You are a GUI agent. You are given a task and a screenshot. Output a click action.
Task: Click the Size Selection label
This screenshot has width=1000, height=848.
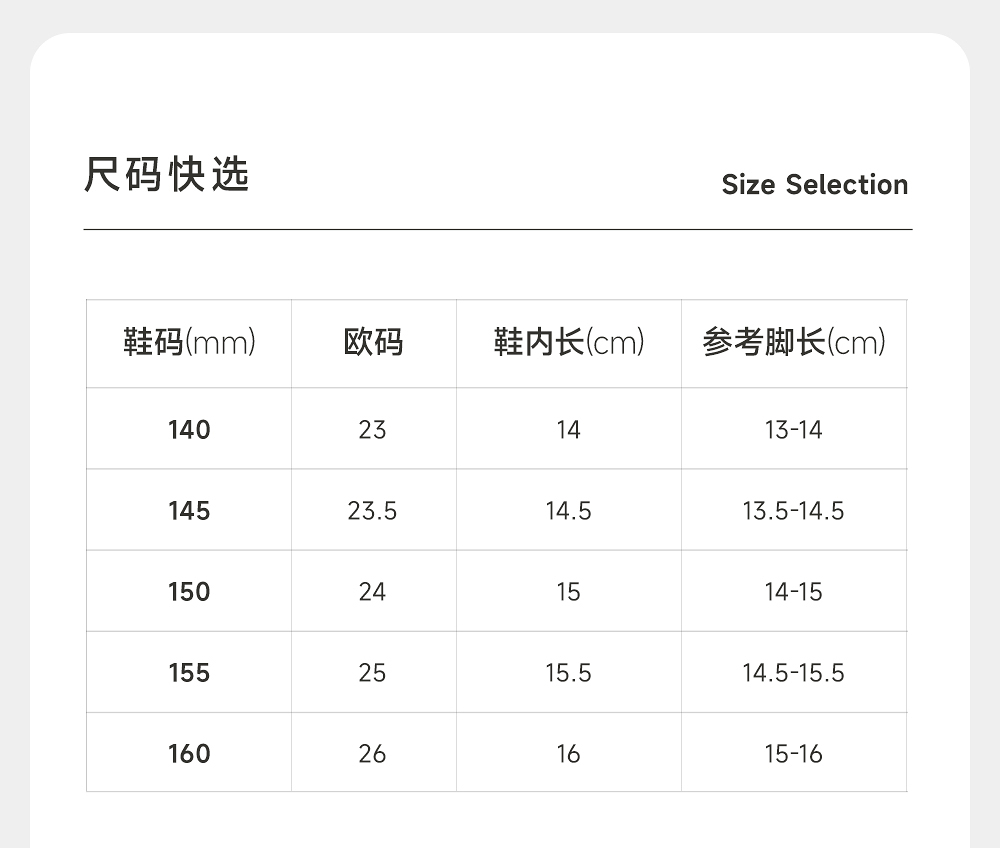point(814,185)
